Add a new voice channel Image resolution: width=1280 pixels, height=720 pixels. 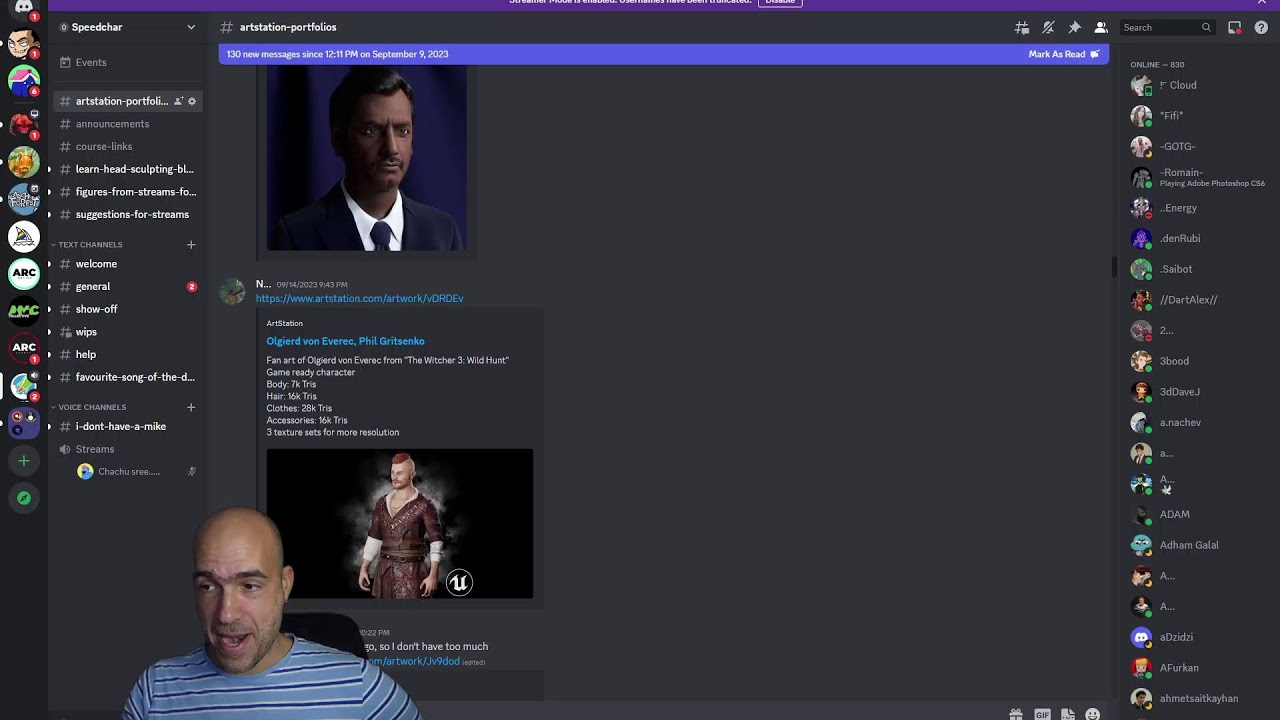[x=191, y=407]
